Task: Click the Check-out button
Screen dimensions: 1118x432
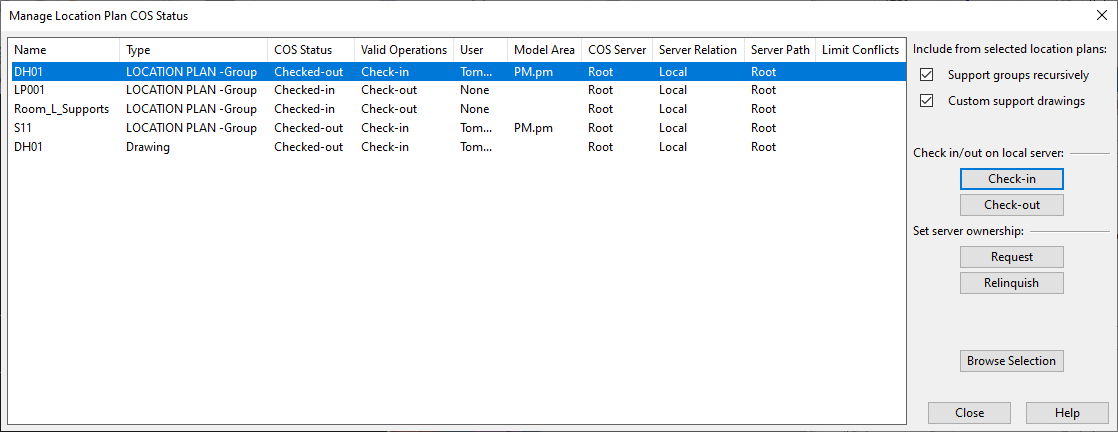Action: tap(1011, 205)
